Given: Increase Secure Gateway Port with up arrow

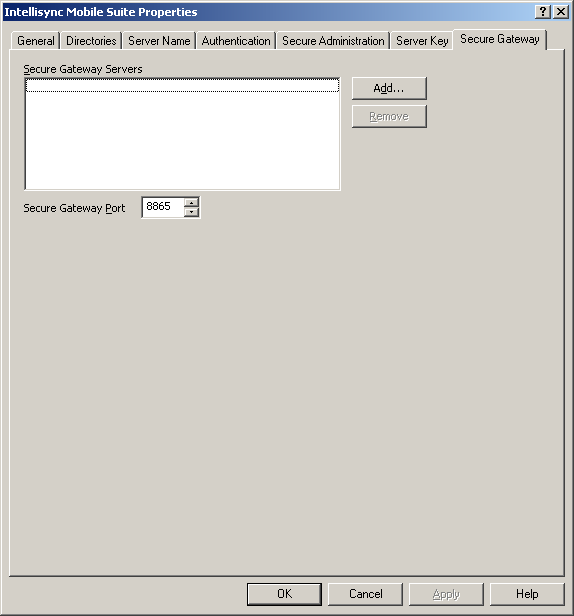Looking at the screenshot, I should (191, 203).
